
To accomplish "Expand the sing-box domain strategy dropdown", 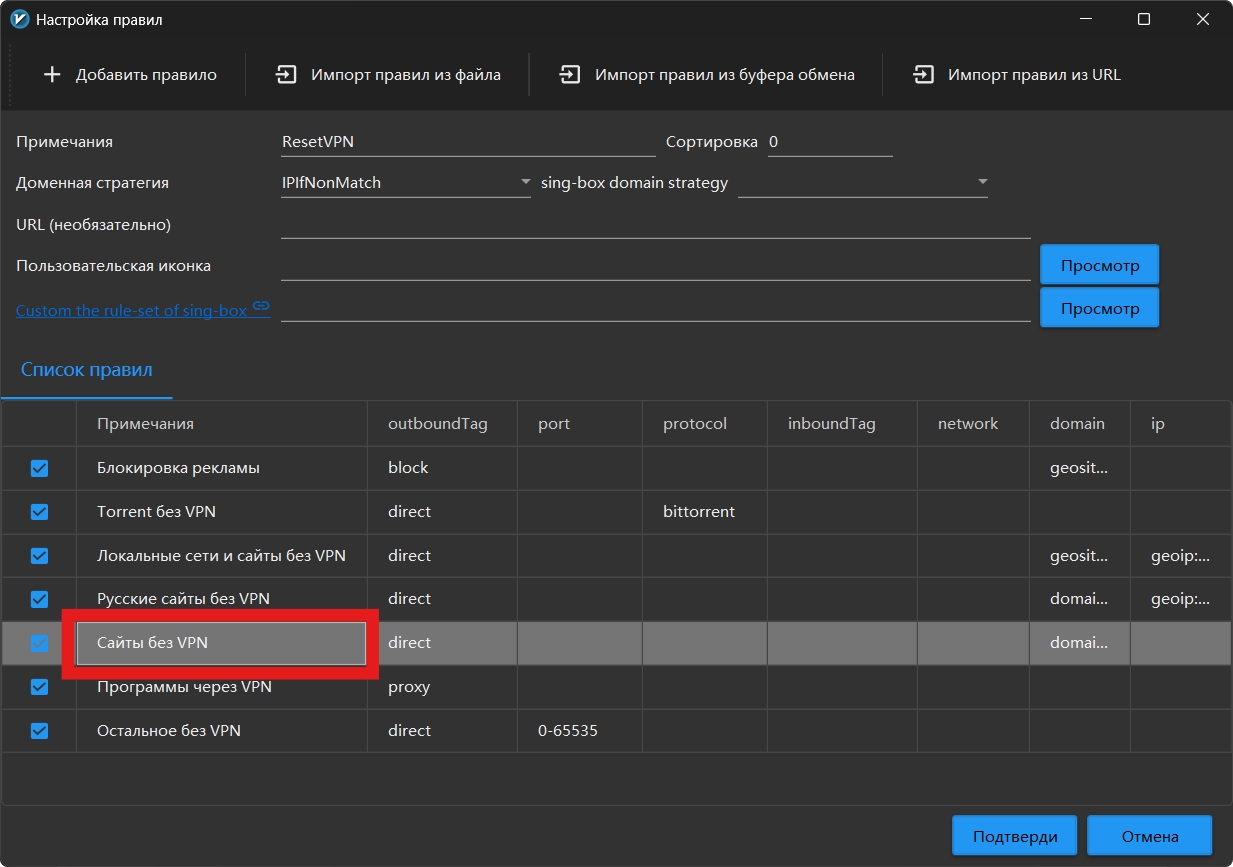I will (862, 183).
